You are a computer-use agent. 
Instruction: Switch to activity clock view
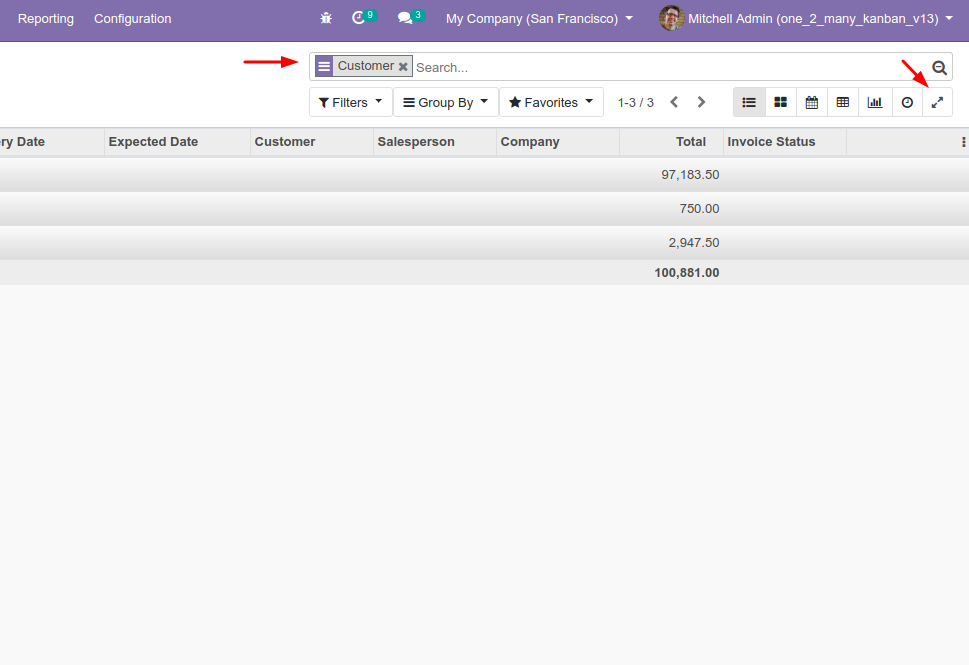coord(907,102)
